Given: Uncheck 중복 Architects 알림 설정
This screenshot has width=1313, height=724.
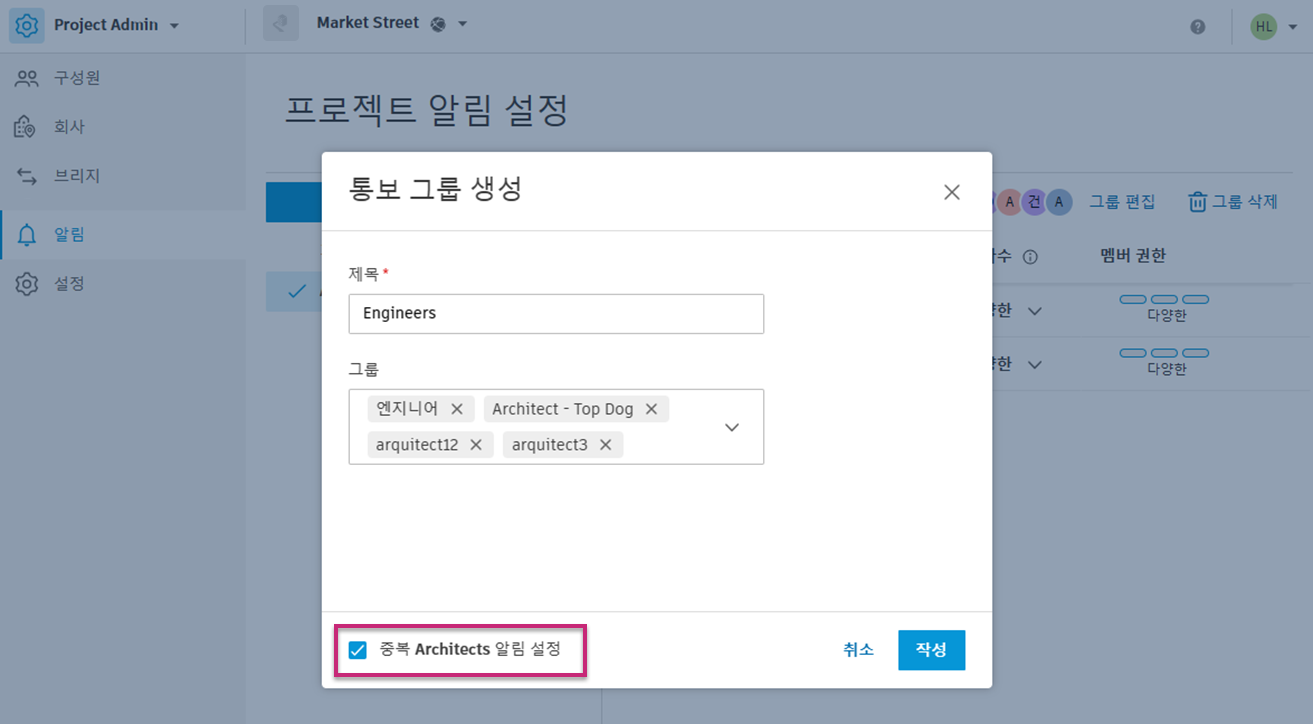Looking at the screenshot, I should coord(357,650).
